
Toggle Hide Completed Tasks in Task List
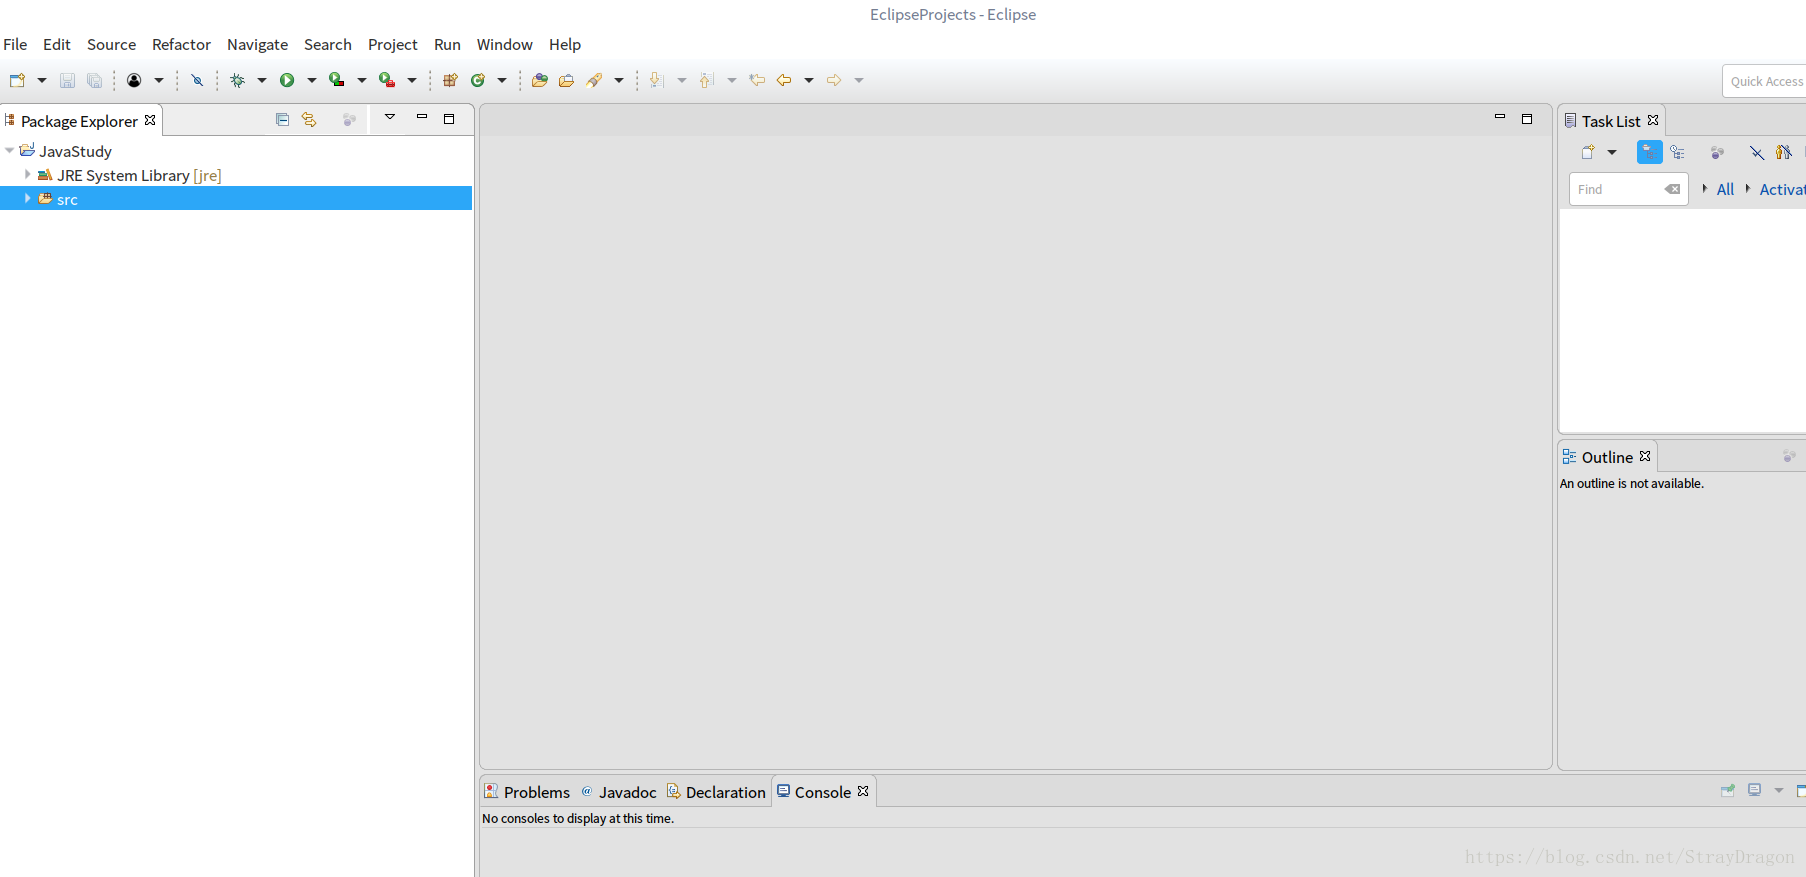pos(1757,152)
